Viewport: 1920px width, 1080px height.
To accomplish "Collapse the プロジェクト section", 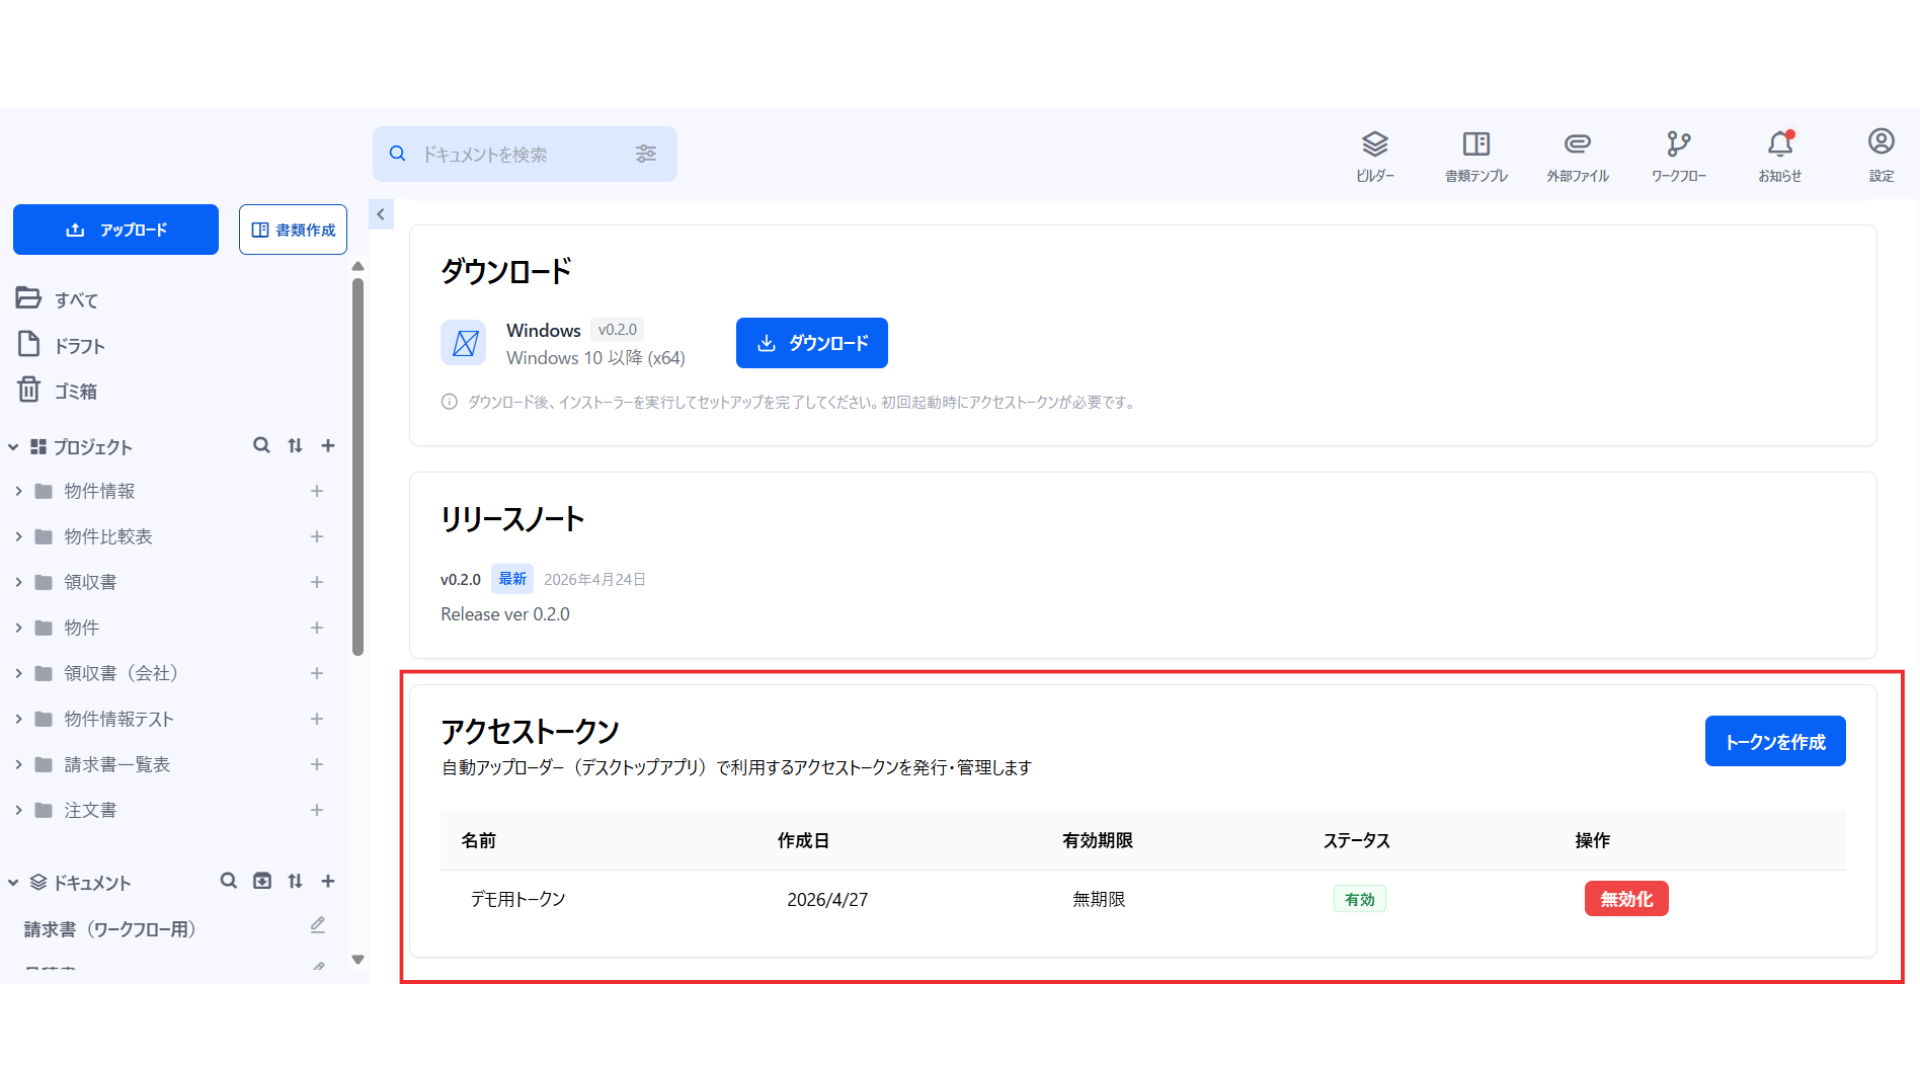I will [x=13, y=447].
